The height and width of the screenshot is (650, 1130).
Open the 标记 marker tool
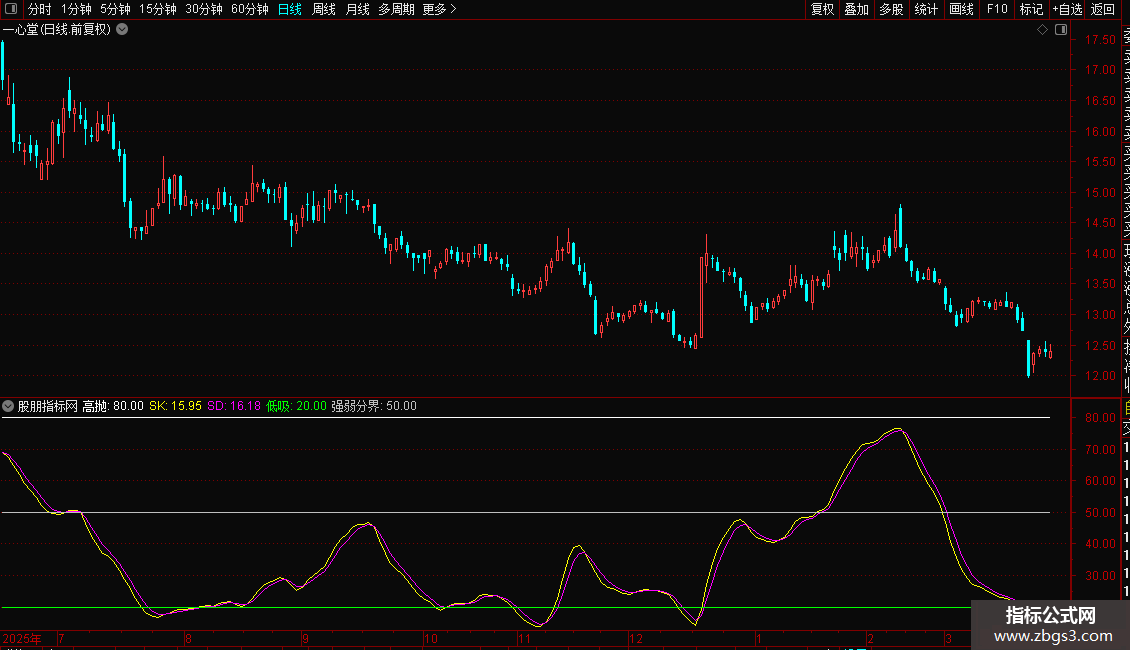click(x=1031, y=9)
